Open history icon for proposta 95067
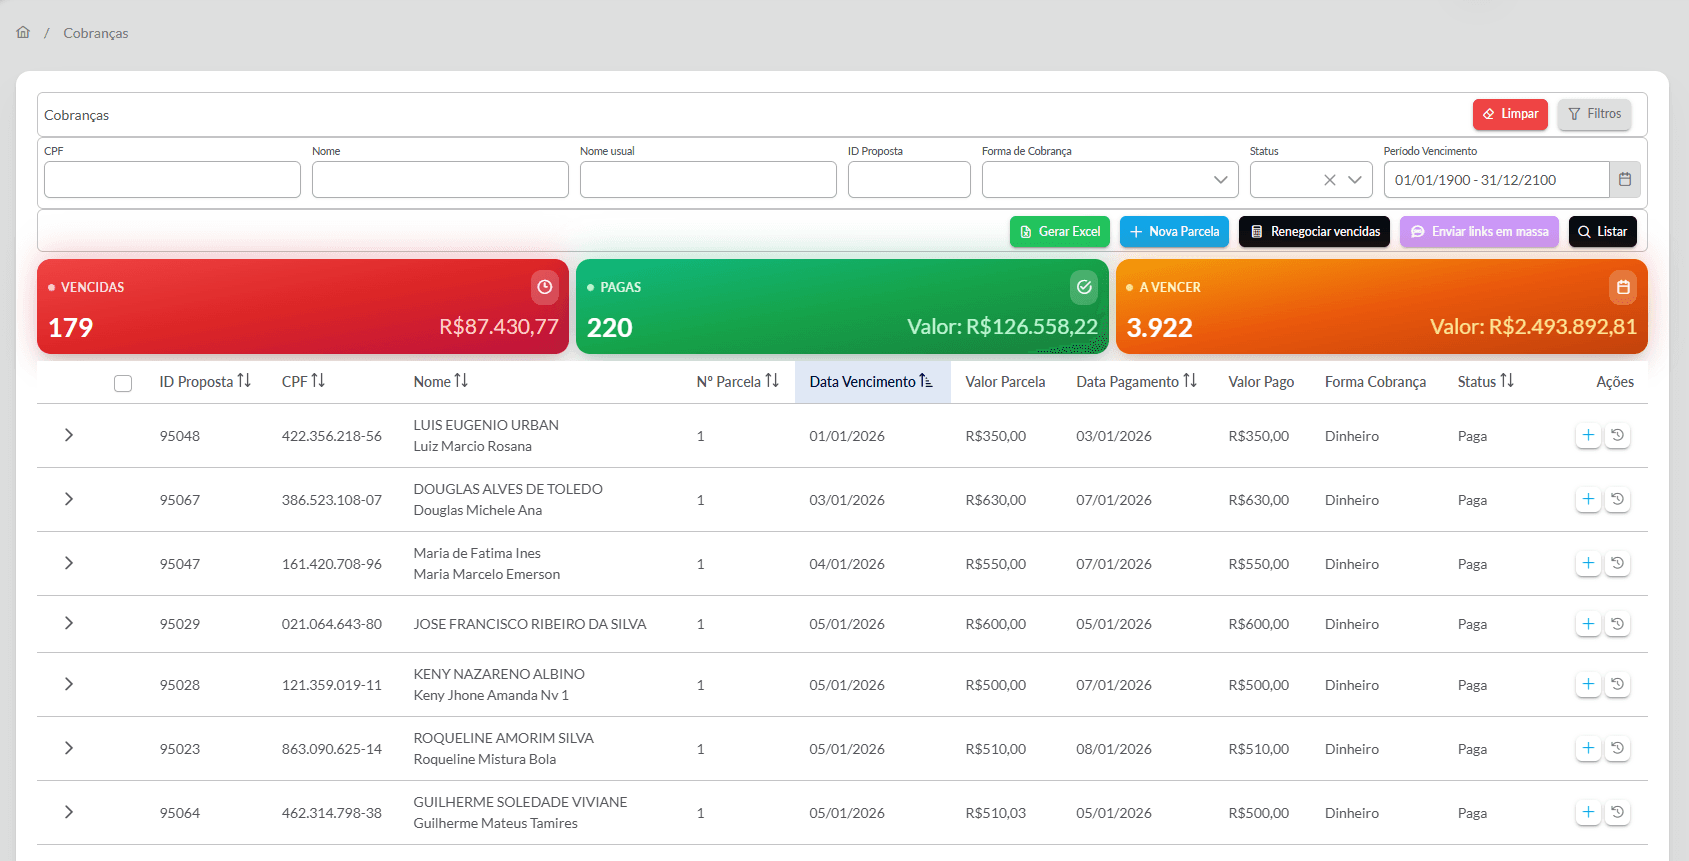The height and width of the screenshot is (861, 1689). (x=1617, y=499)
